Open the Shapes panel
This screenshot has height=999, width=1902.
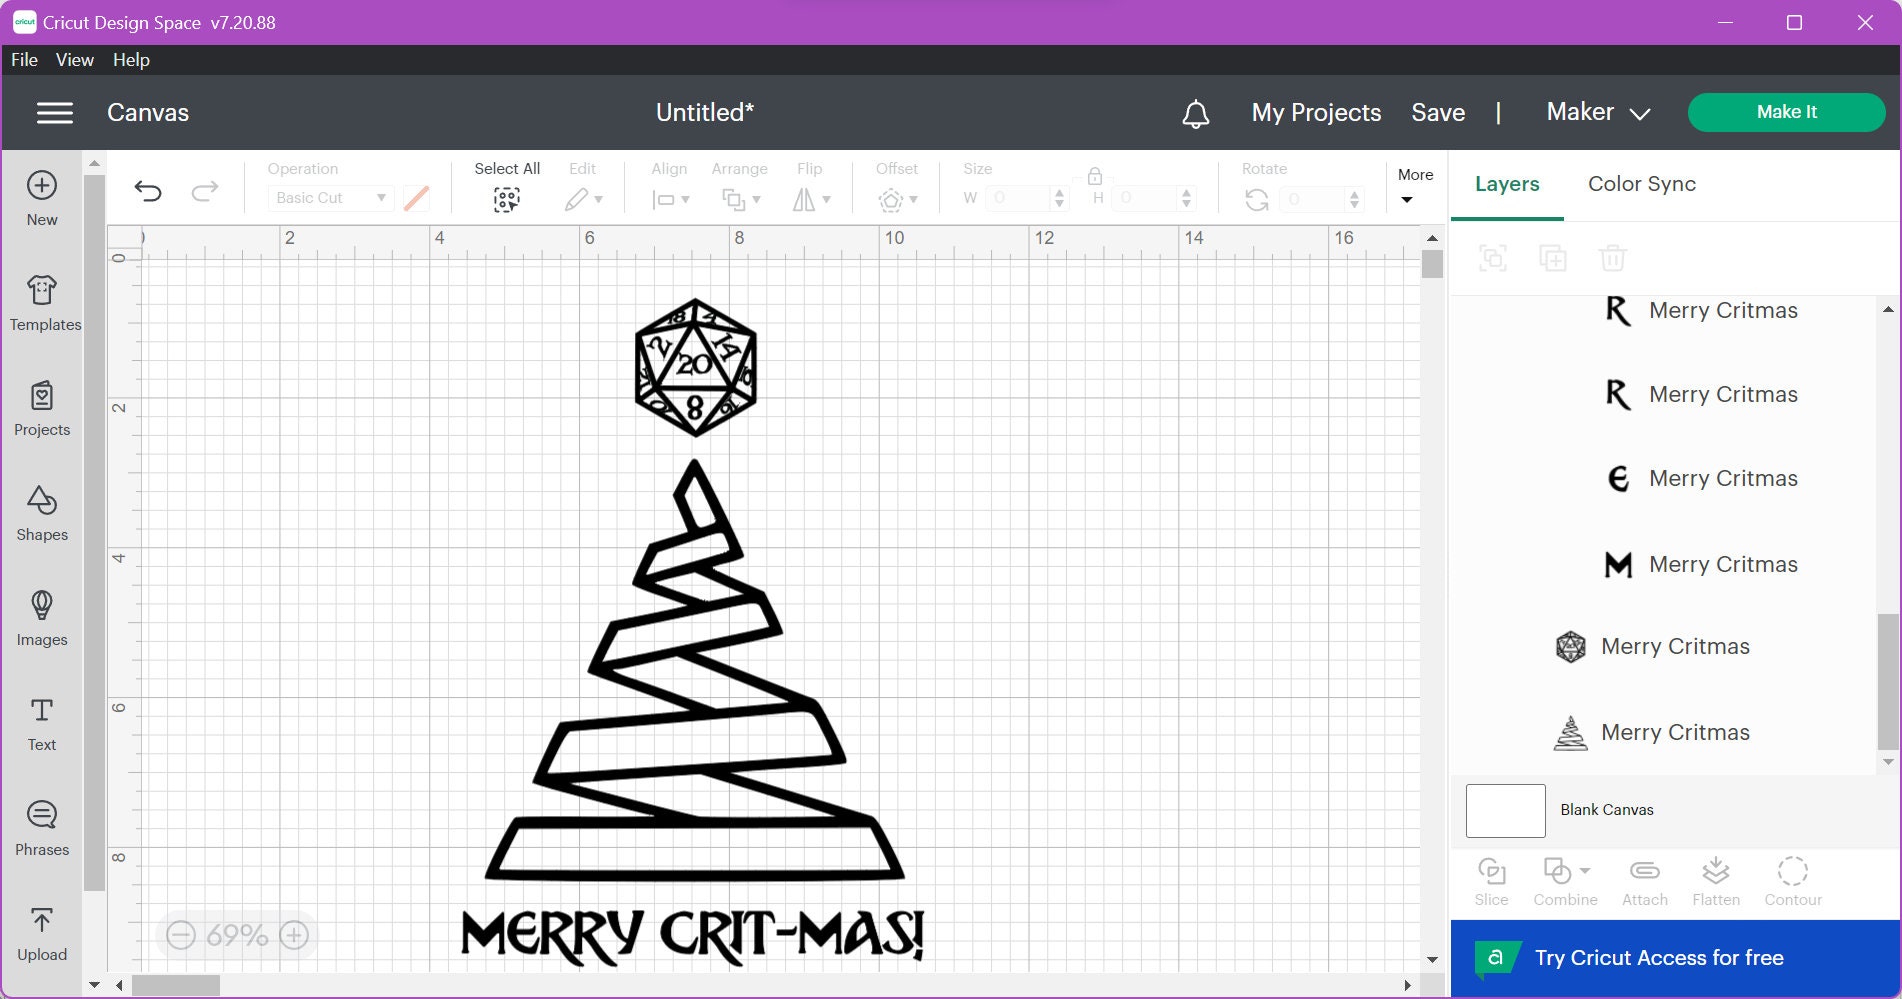coord(41,513)
